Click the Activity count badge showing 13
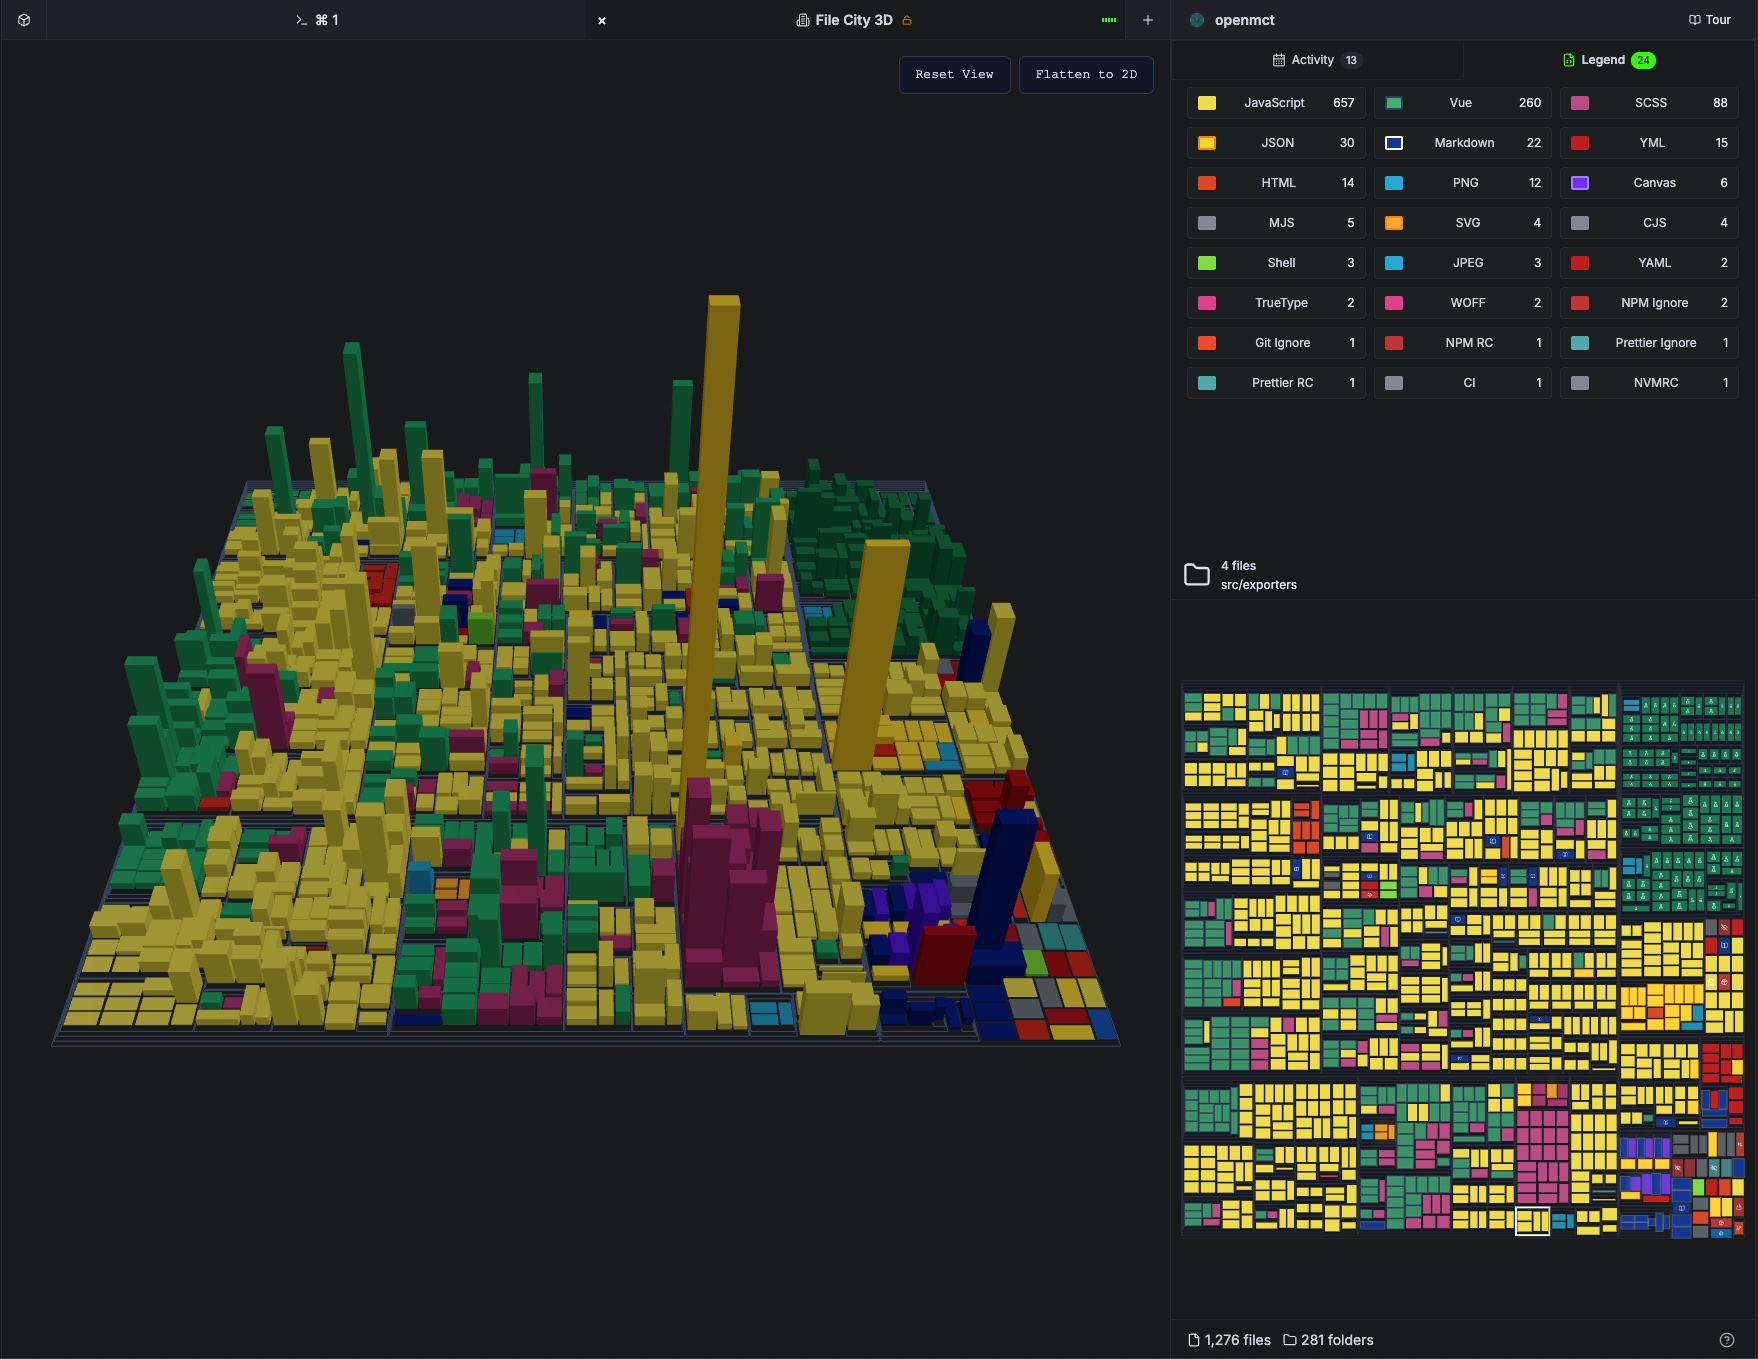 (1352, 59)
